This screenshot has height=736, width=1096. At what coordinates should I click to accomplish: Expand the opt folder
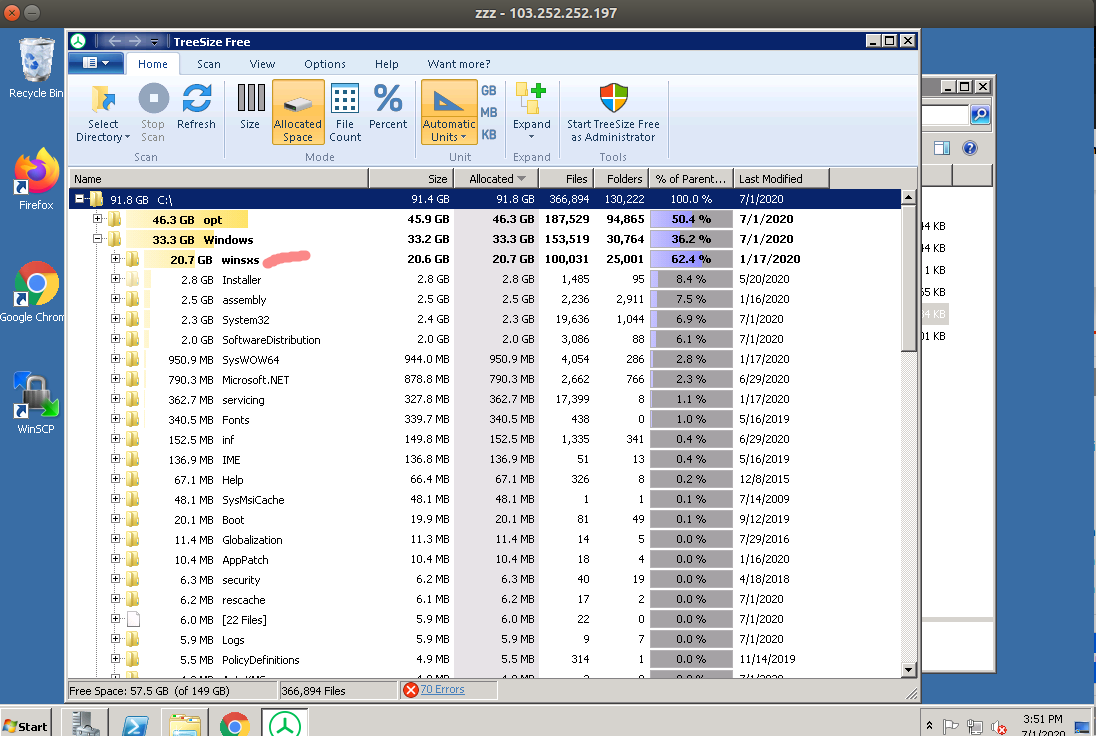98,219
